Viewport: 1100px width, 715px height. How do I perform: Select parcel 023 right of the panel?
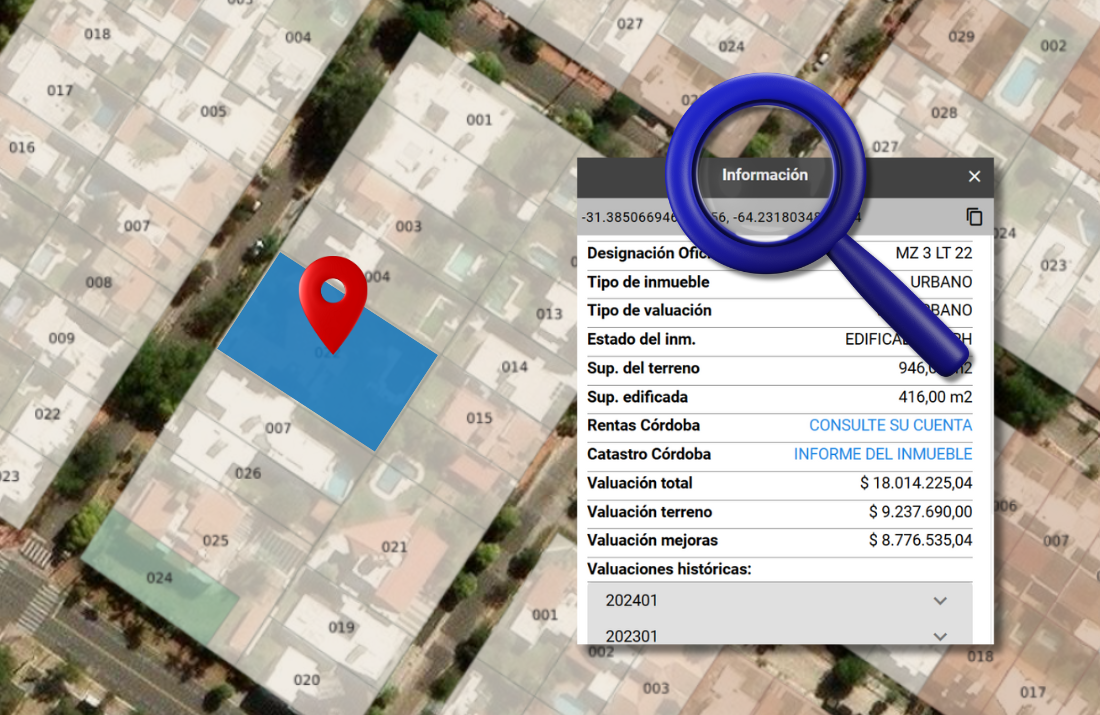1053,265
